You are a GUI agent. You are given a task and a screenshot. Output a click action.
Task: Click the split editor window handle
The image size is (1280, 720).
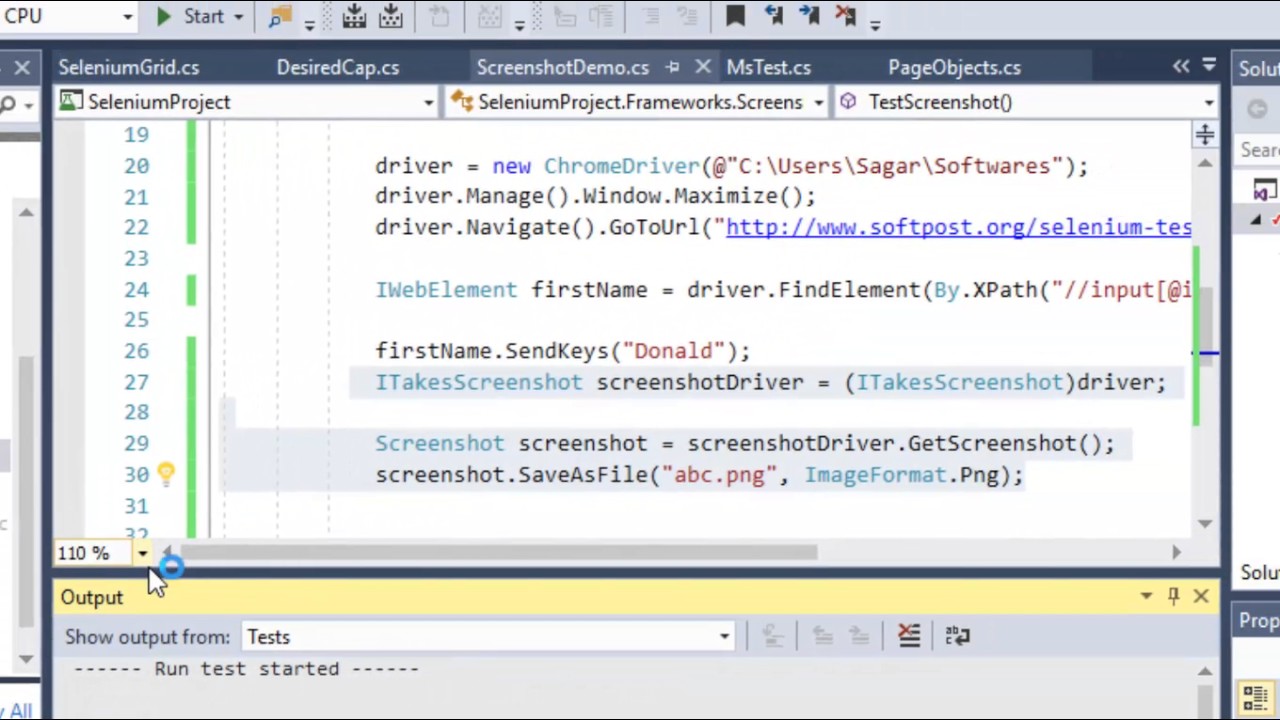point(1204,134)
